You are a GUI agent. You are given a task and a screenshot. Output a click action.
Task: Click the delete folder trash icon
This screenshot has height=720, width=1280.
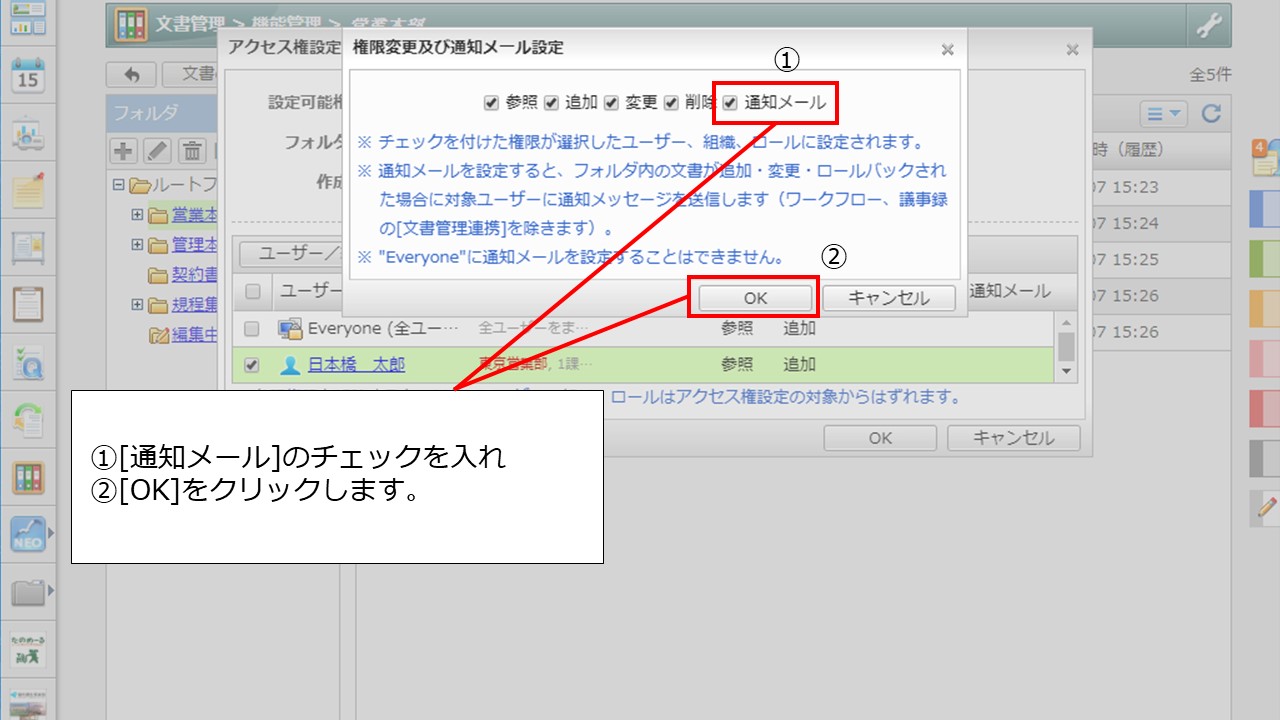click(x=192, y=151)
